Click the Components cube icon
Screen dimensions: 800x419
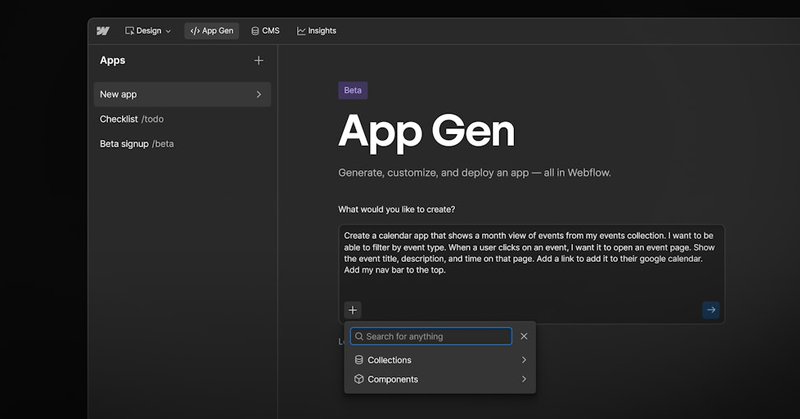359,379
